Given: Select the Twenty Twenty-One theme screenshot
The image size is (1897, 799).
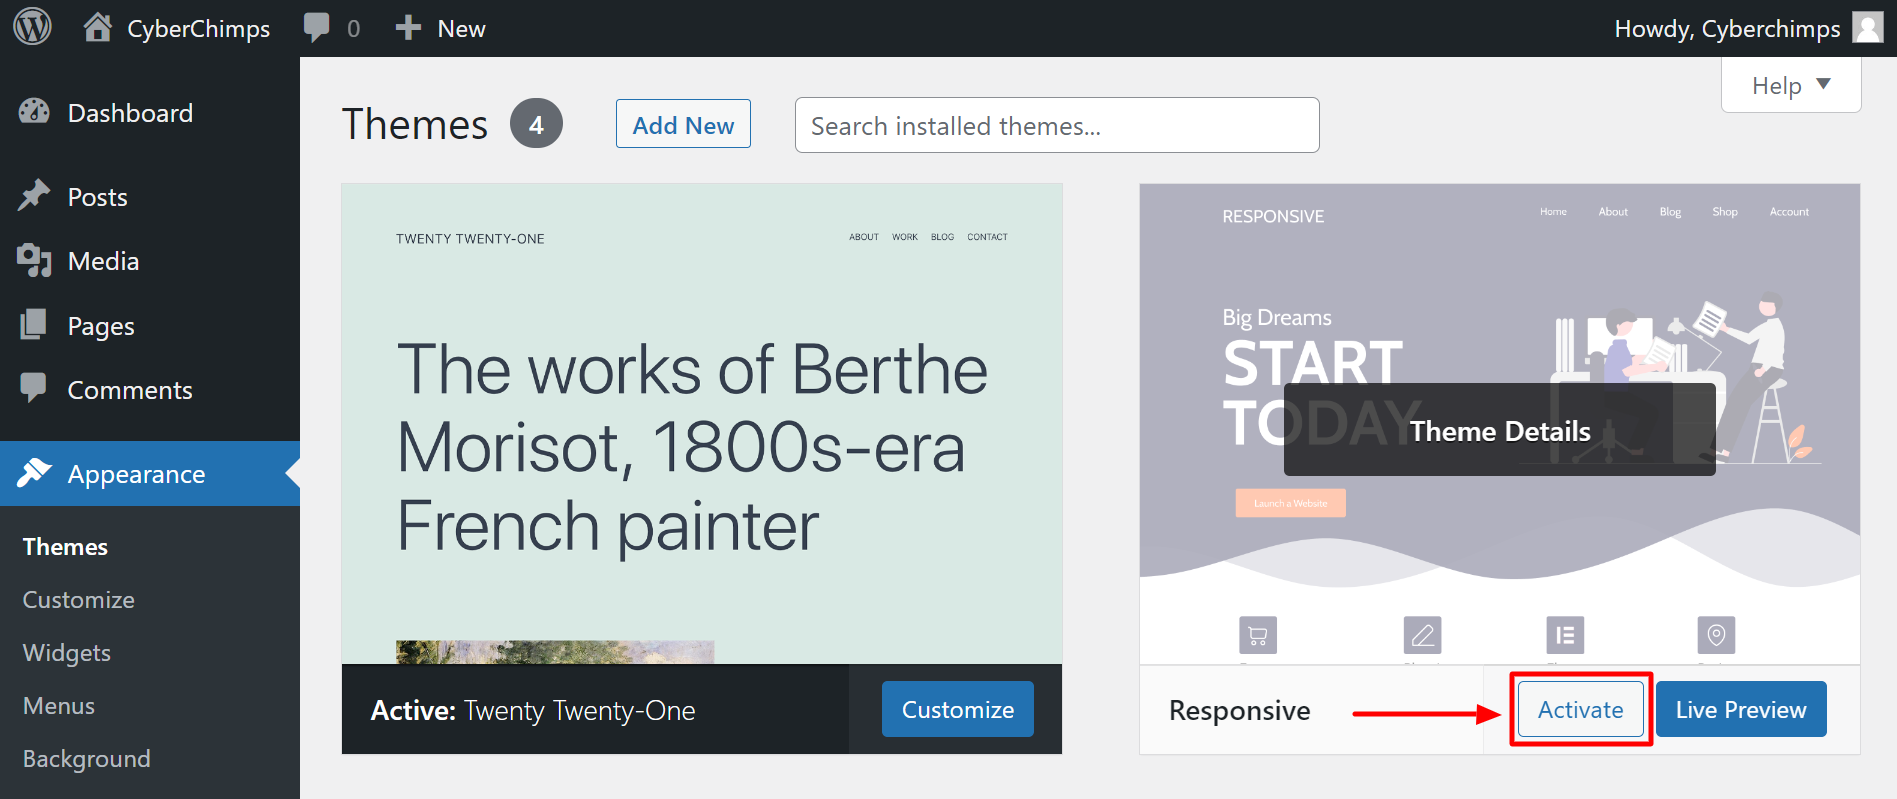Looking at the screenshot, I should [x=702, y=424].
